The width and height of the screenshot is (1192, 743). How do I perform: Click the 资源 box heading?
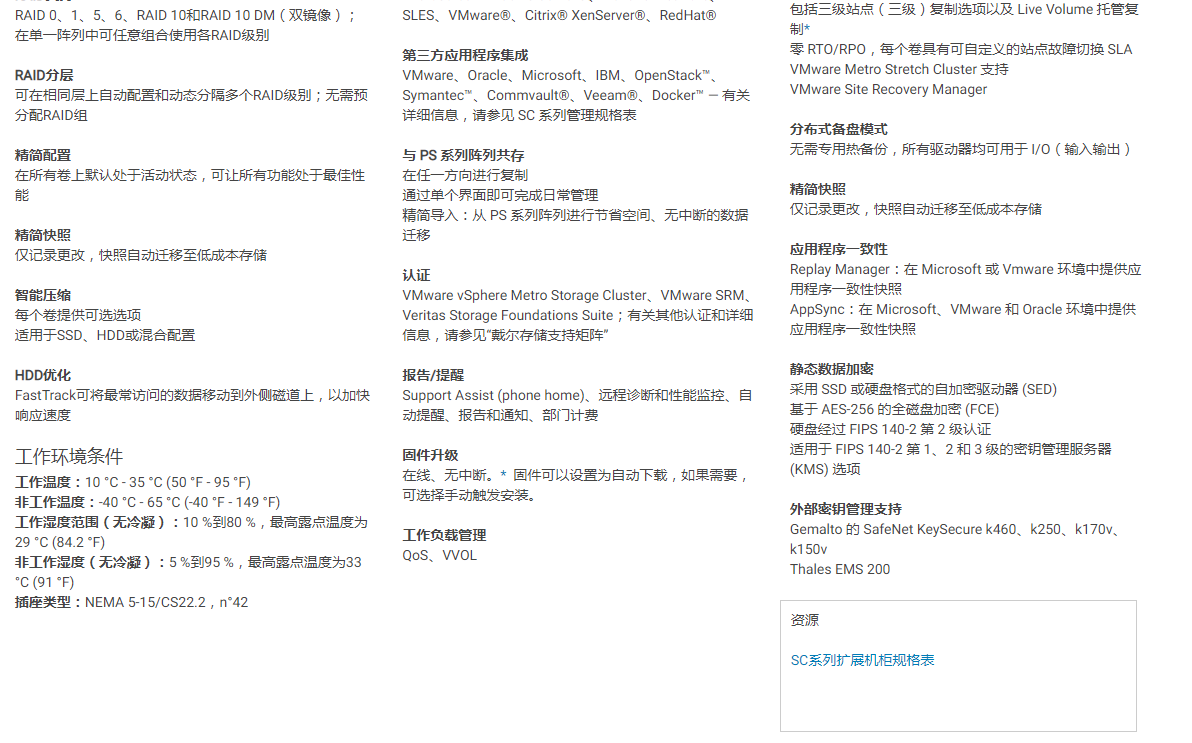(x=804, y=620)
